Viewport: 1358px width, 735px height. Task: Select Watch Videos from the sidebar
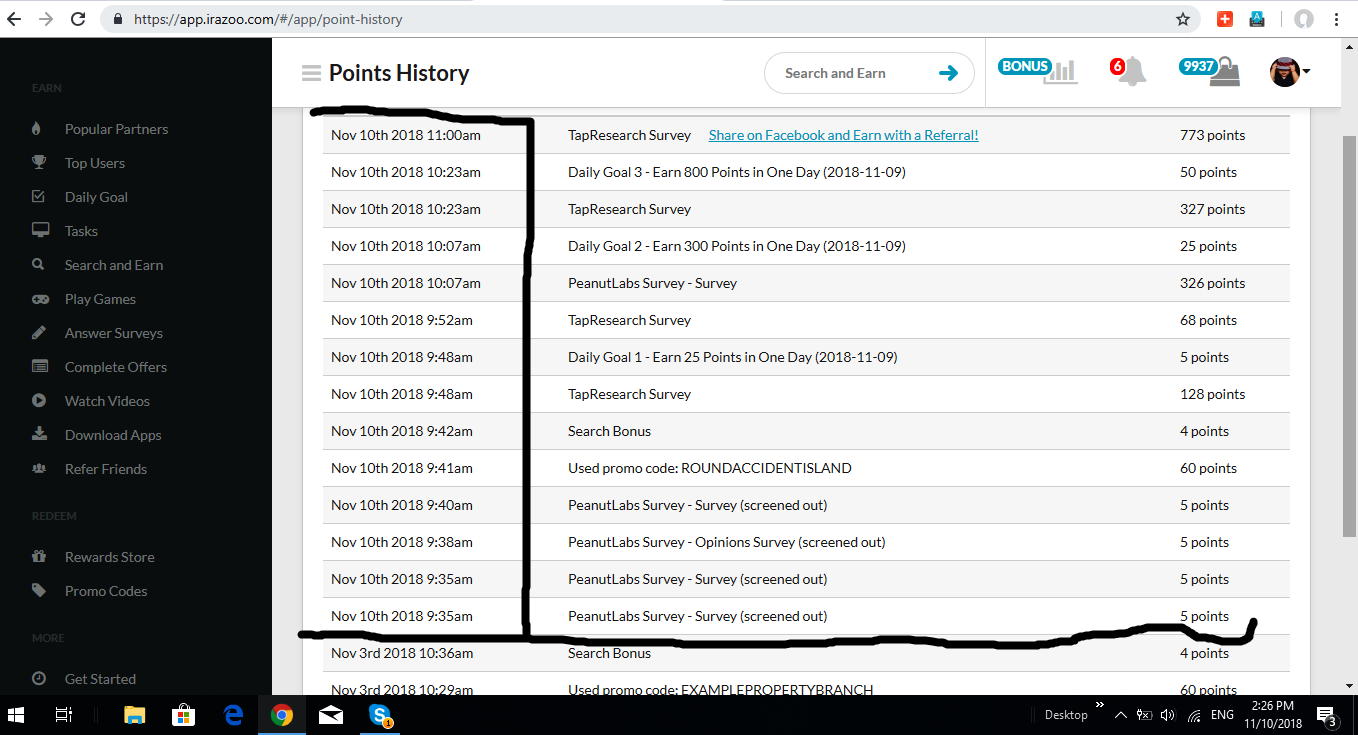107,401
